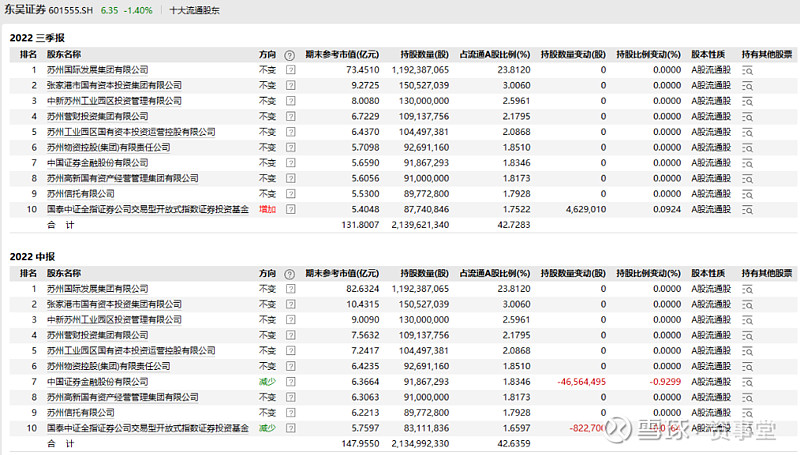Viewport: 800px width, 455px height.
Task: Open other holdings icon for 苏州国际发展集团 in 中报
Action: (747, 289)
